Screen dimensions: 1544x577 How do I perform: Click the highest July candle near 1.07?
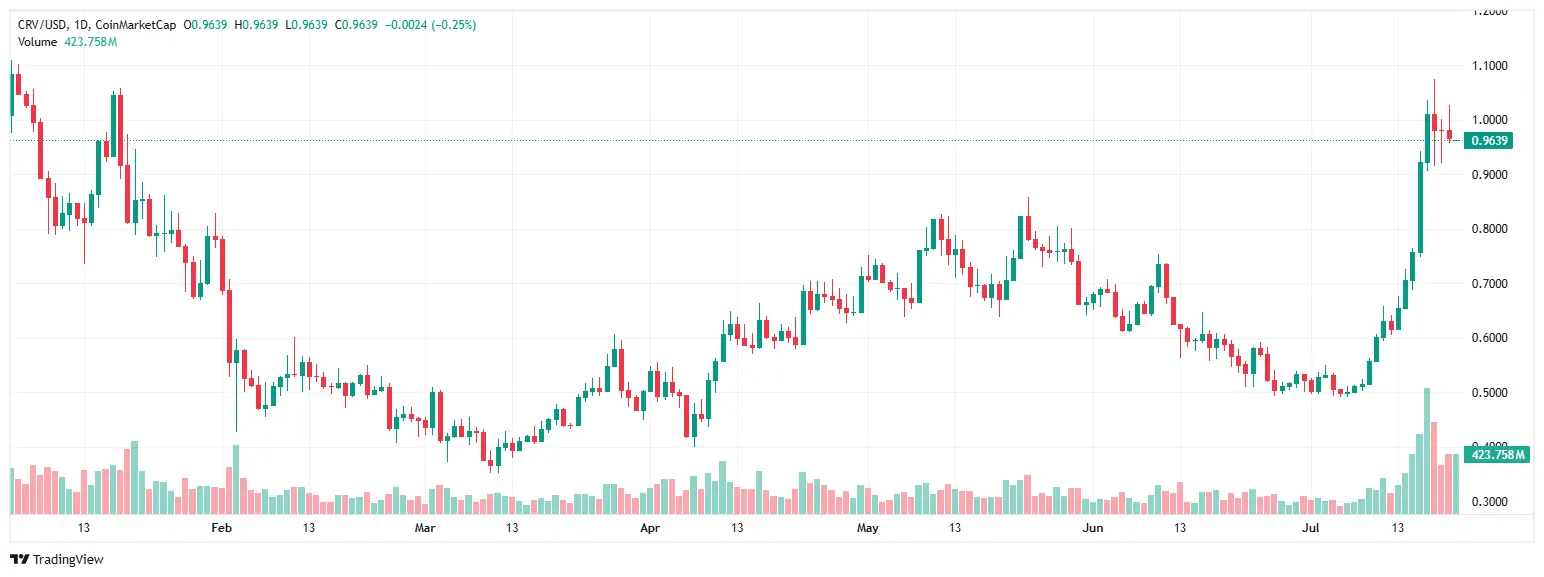(1434, 122)
